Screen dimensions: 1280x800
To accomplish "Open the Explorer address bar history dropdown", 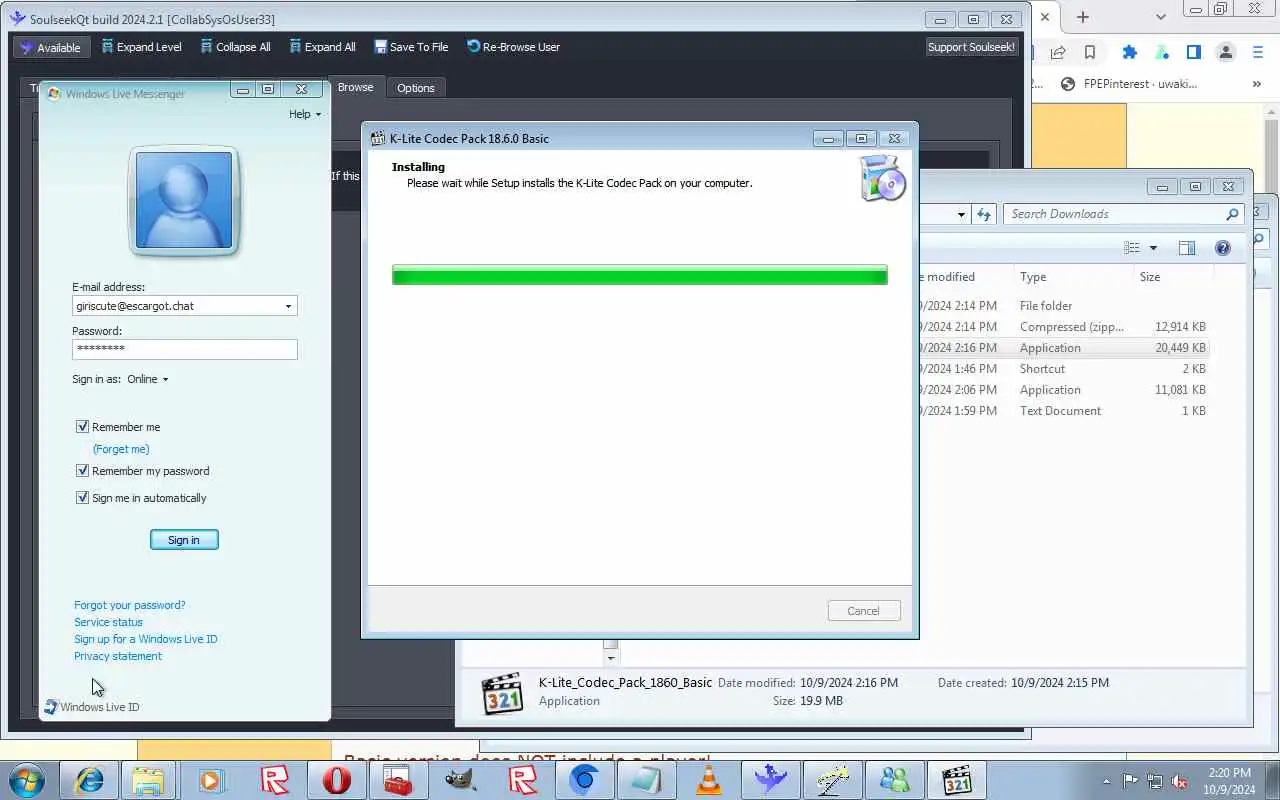I will (x=961, y=214).
